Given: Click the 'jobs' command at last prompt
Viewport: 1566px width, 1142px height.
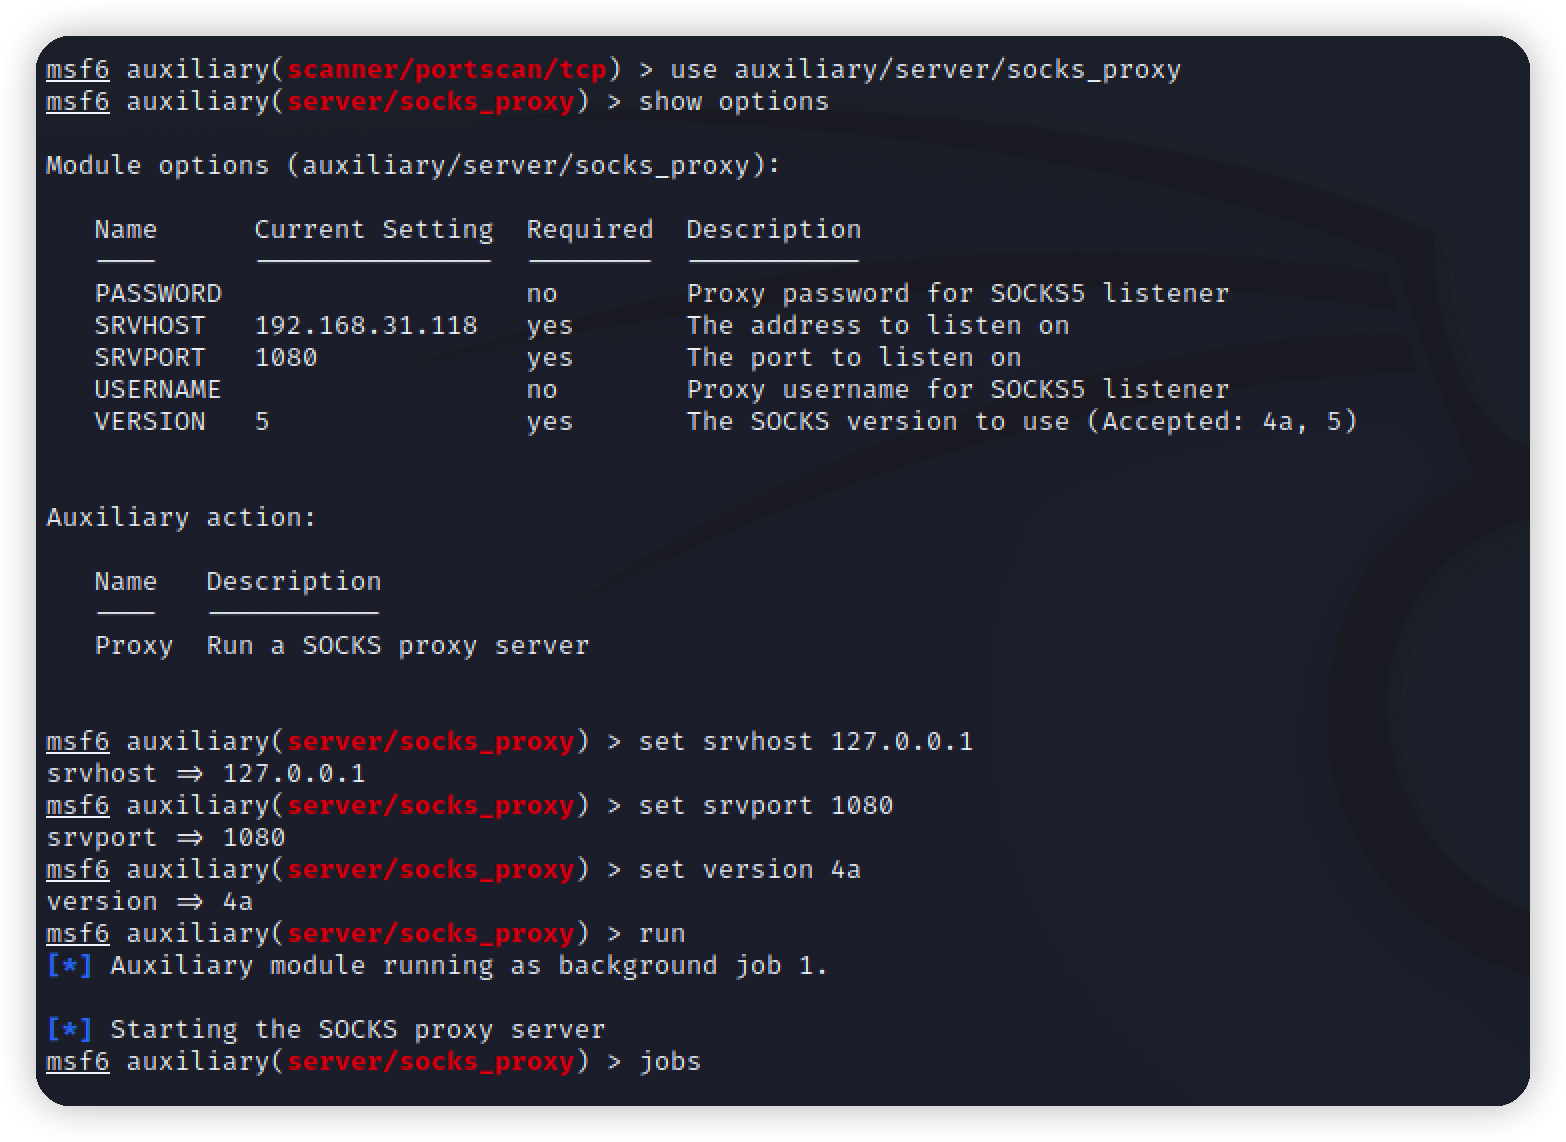Looking at the screenshot, I should coord(670,1062).
